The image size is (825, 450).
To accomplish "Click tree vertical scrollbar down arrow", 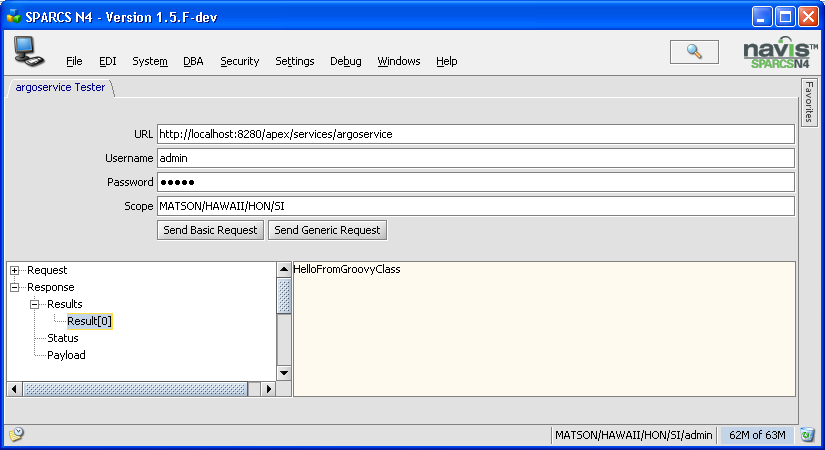I will (x=284, y=373).
